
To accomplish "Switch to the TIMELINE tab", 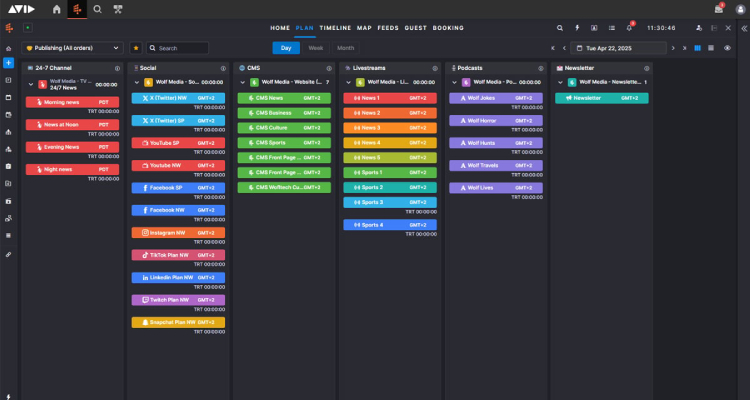I will [x=335, y=28].
